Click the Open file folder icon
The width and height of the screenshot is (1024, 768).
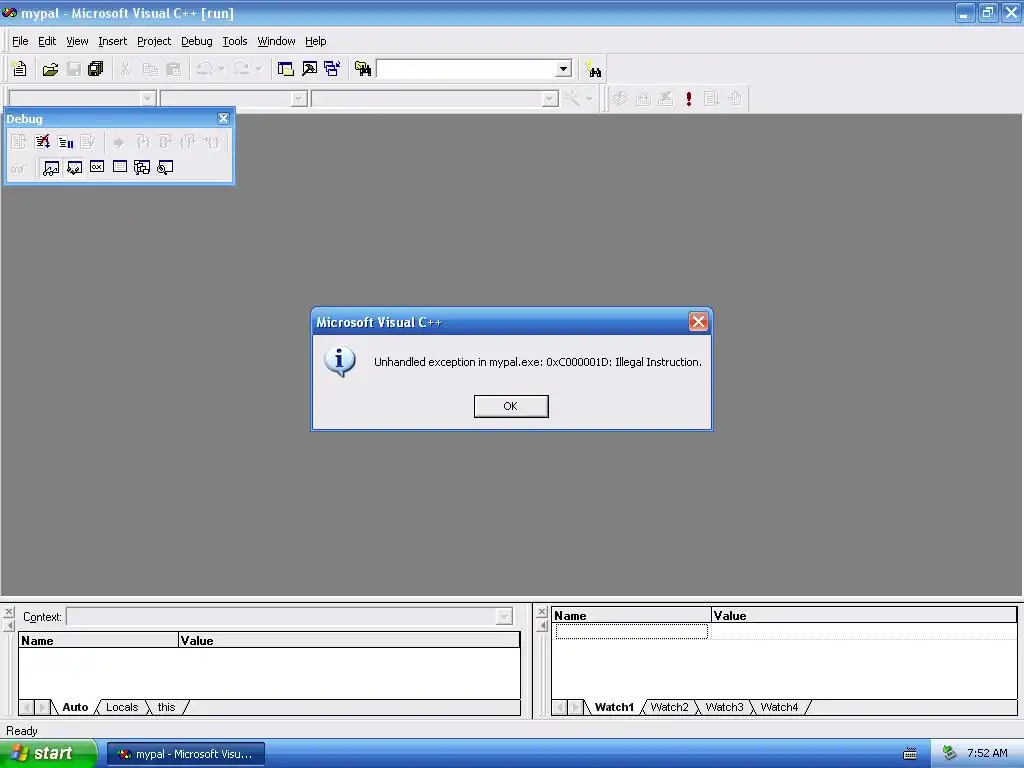point(50,69)
